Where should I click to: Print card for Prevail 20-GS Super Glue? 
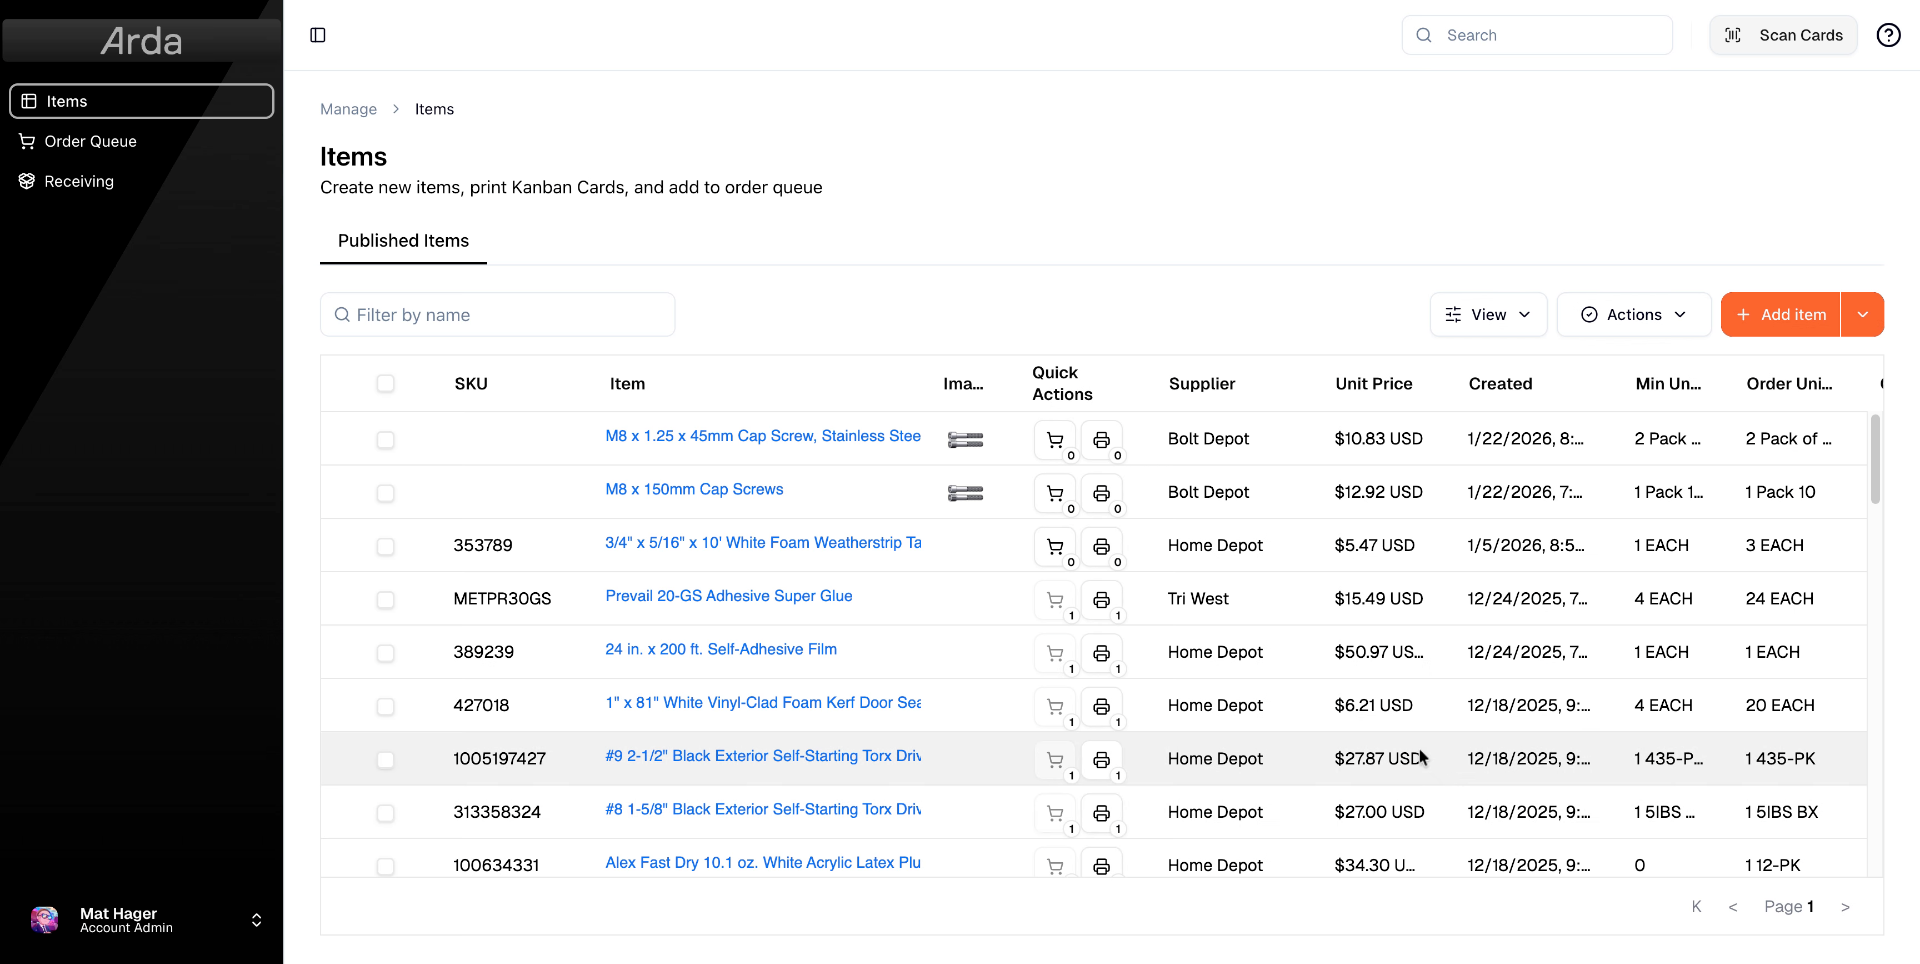tap(1101, 600)
